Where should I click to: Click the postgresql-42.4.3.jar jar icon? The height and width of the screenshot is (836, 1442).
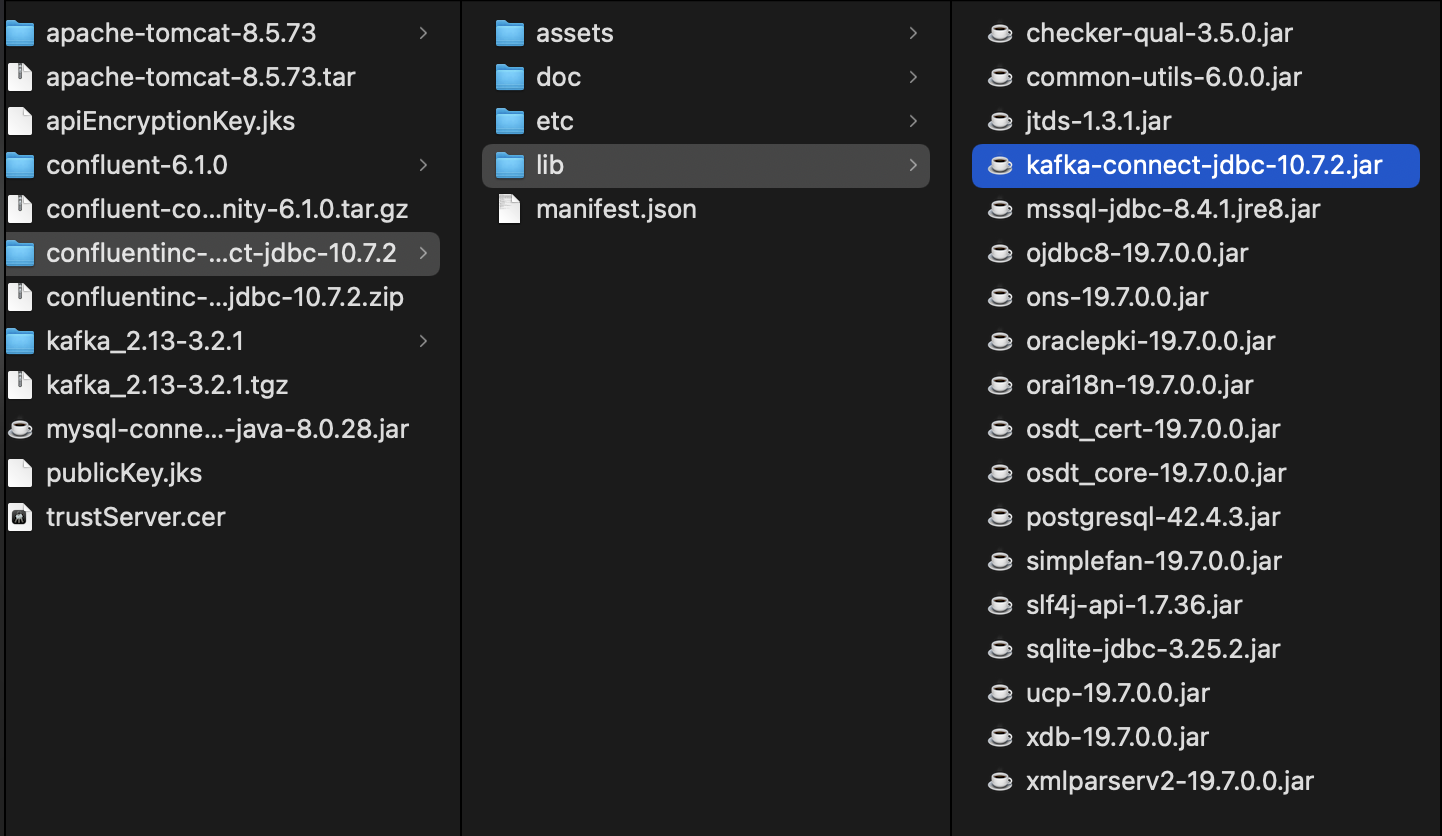click(1000, 517)
